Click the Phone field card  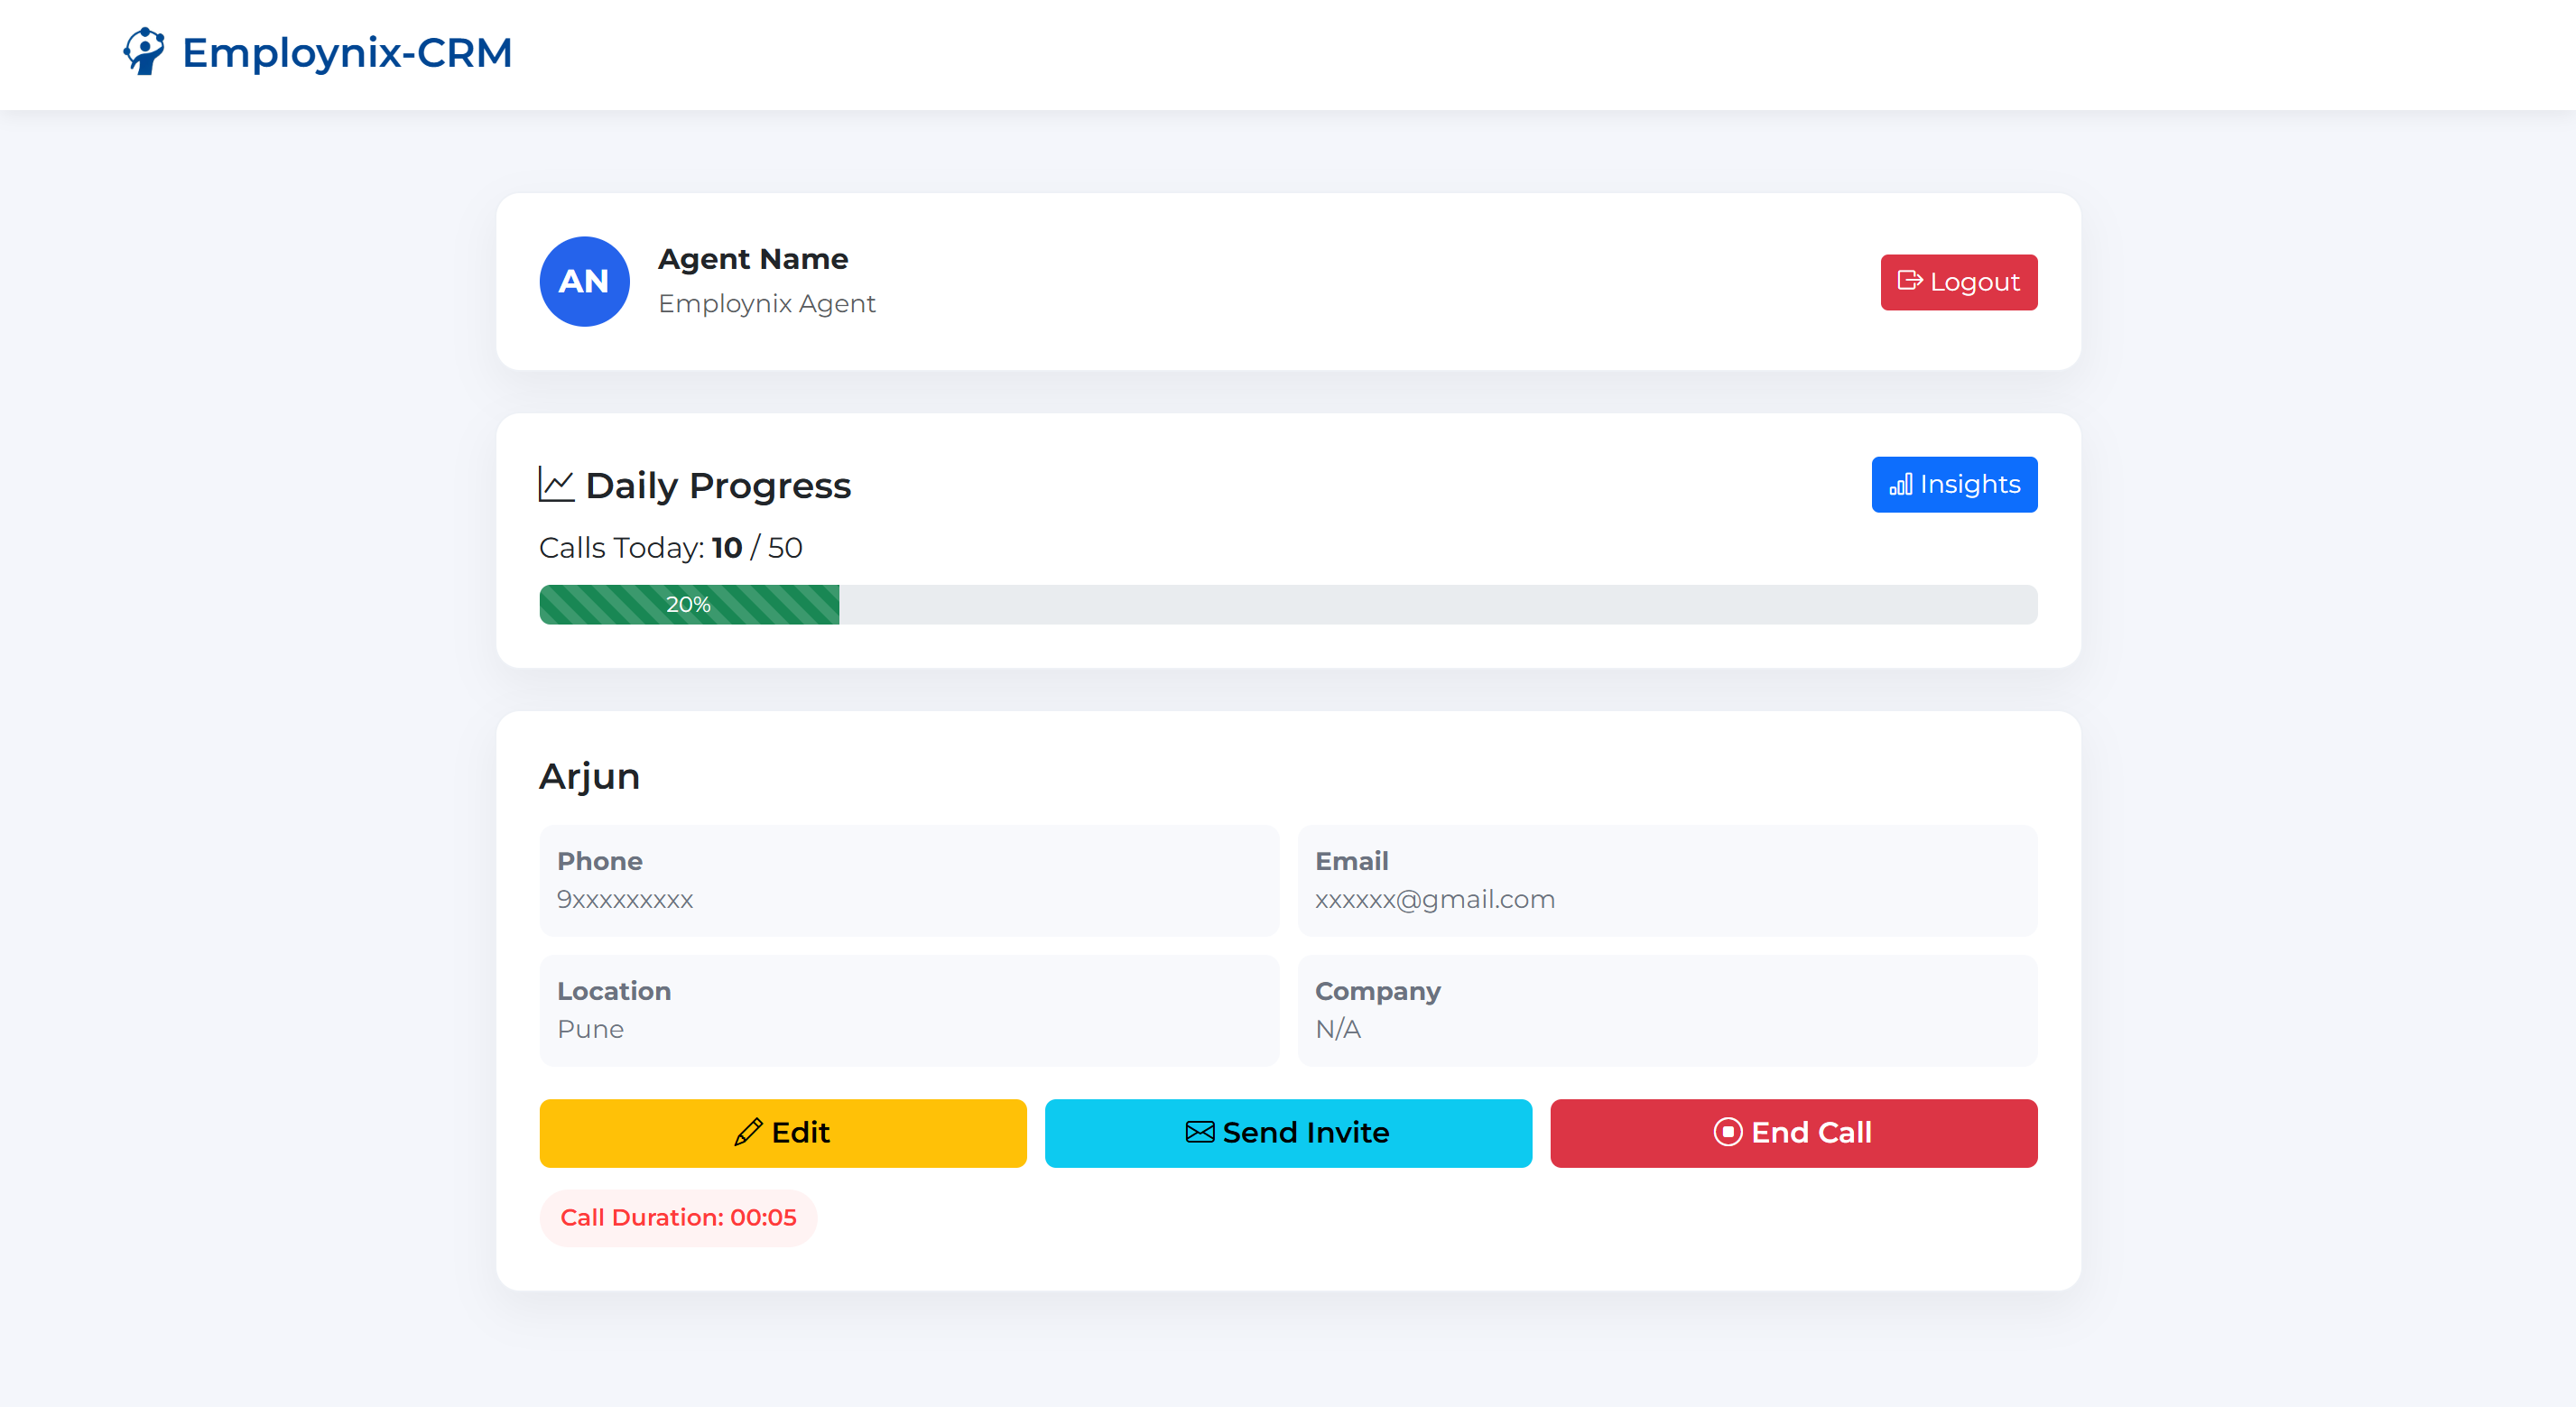(908, 880)
